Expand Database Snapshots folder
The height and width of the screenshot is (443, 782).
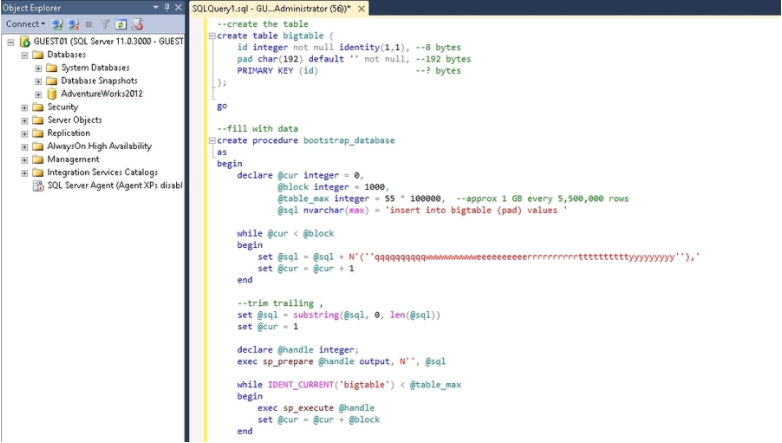pyautogui.click(x=38, y=81)
